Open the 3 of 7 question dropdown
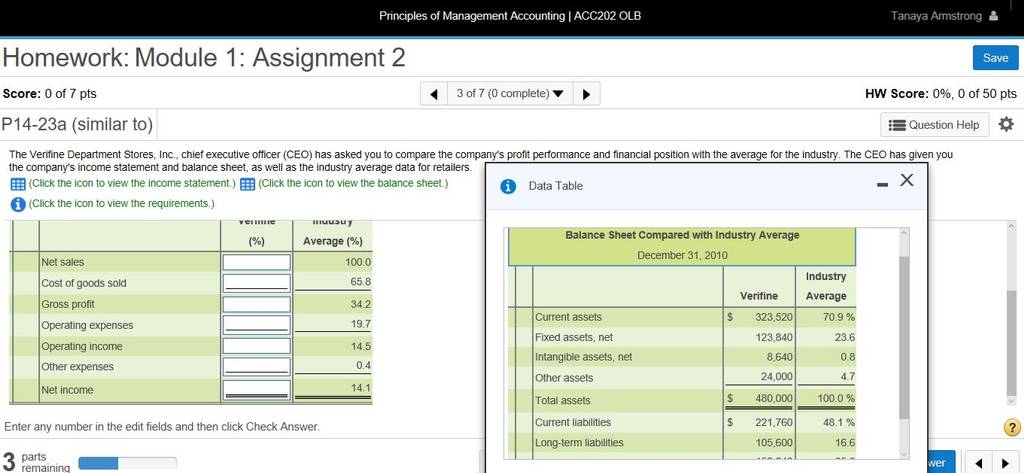This screenshot has height=473, width=1024. [x=510, y=93]
